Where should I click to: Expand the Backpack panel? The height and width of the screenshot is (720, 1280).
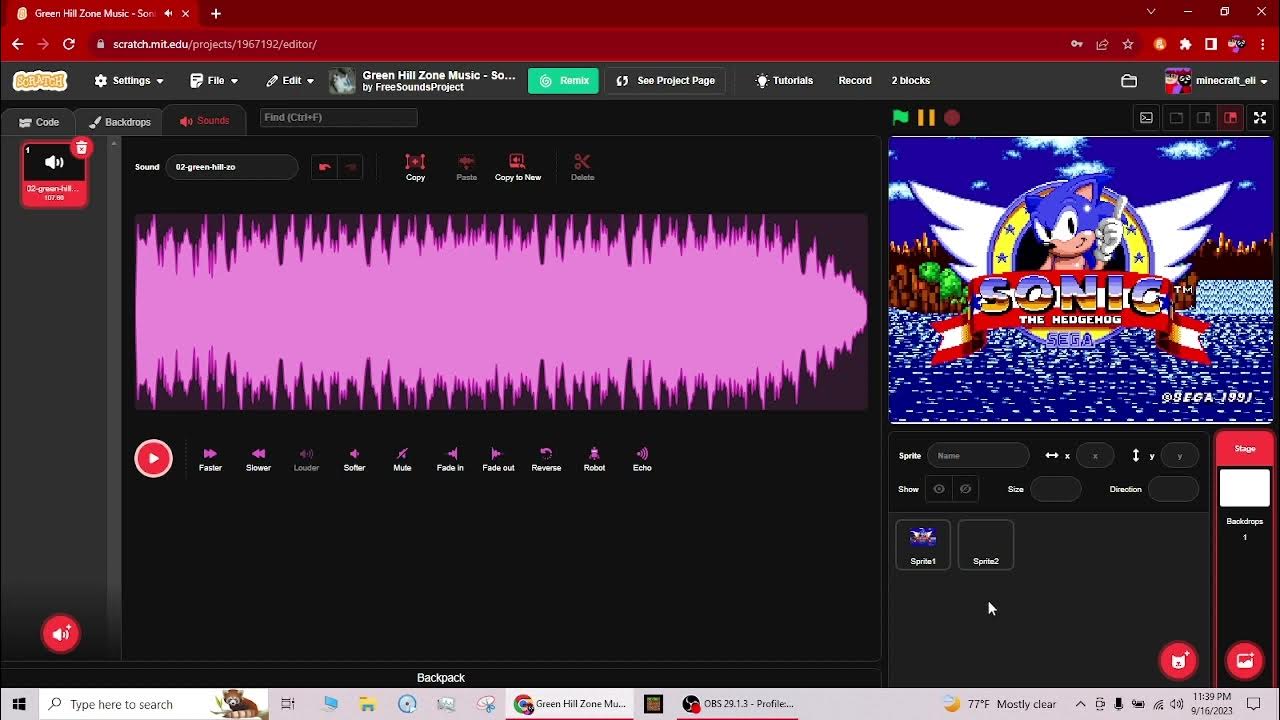coord(441,677)
